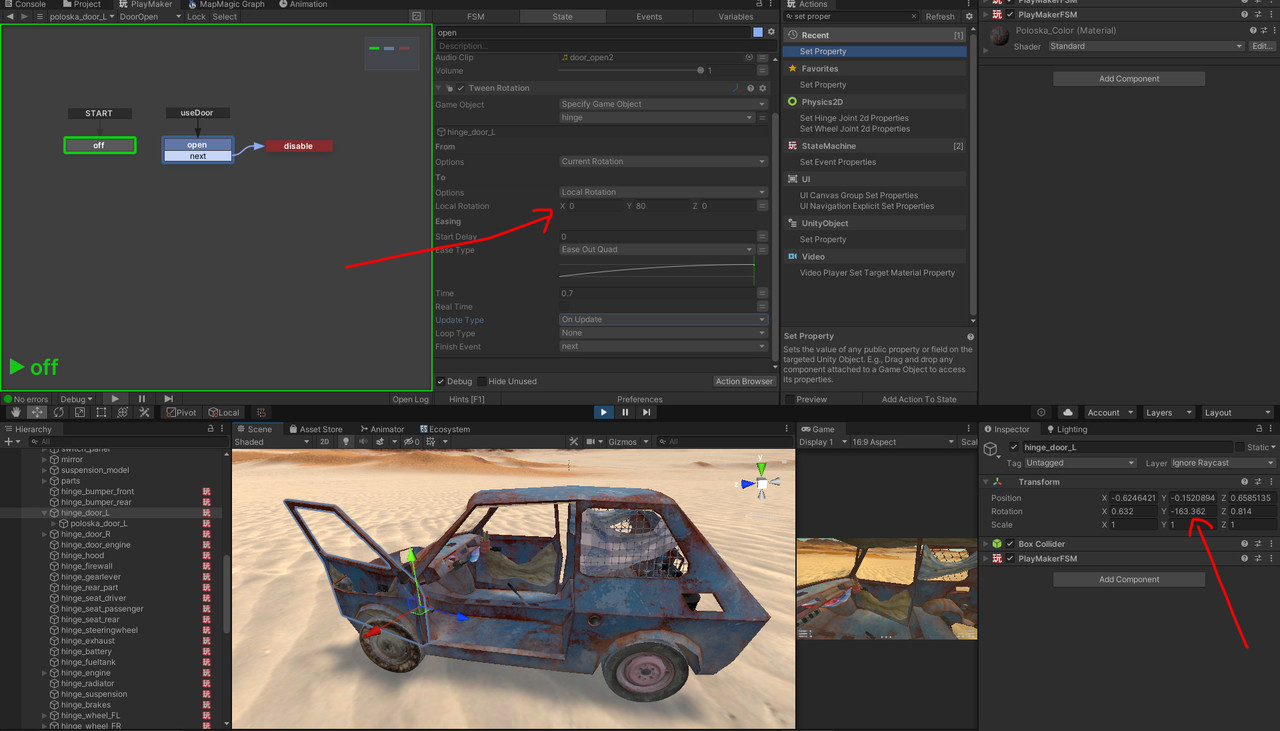Open Unity Collaborate circle icon
1280x731 pixels.
pos(1041,412)
